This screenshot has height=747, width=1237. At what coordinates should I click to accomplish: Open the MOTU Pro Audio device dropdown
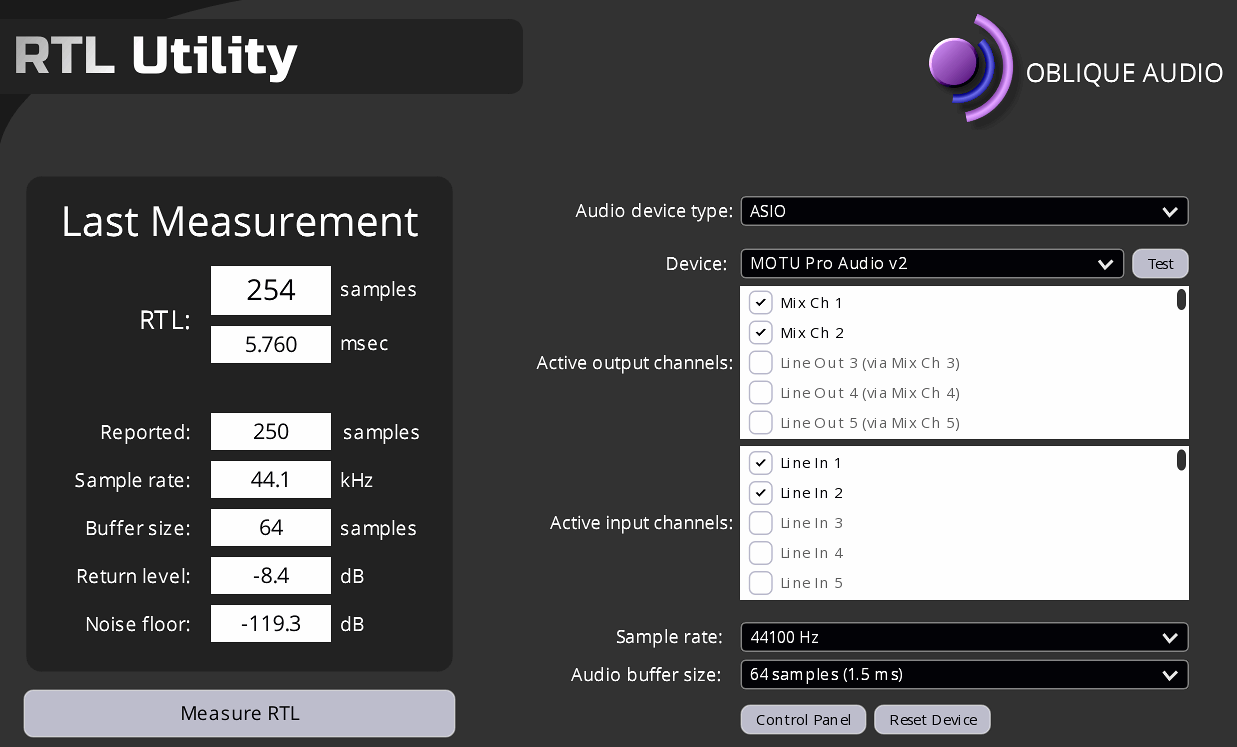pos(931,264)
